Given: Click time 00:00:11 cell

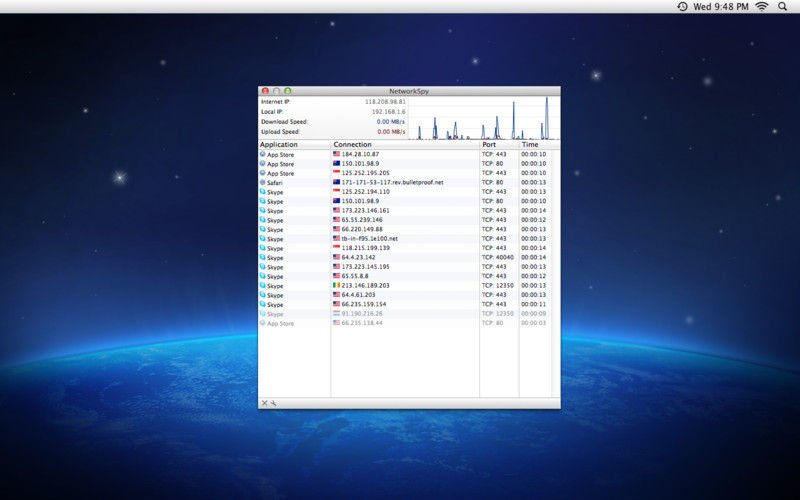Looking at the screenshot, I should [533, 304].
